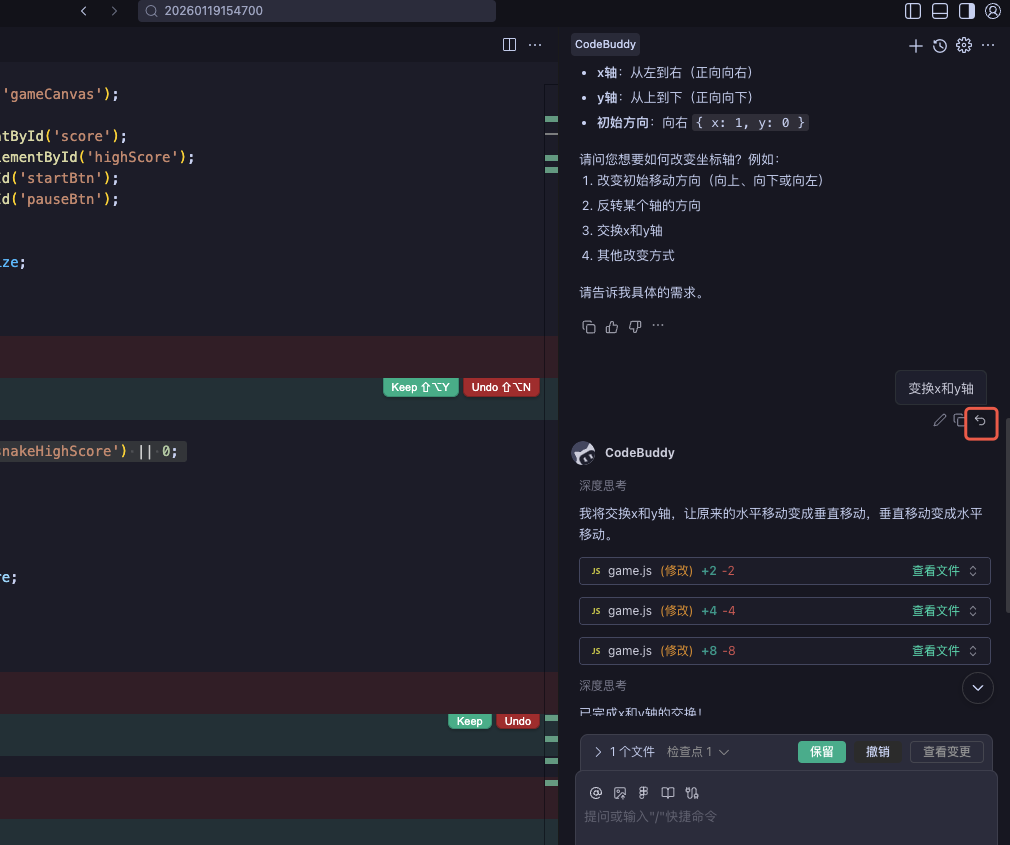Viewport: 1010px width, 845px height.
Task: Click 'Undo ⇧⌥N' in the code diff
Action: [500, 387]
